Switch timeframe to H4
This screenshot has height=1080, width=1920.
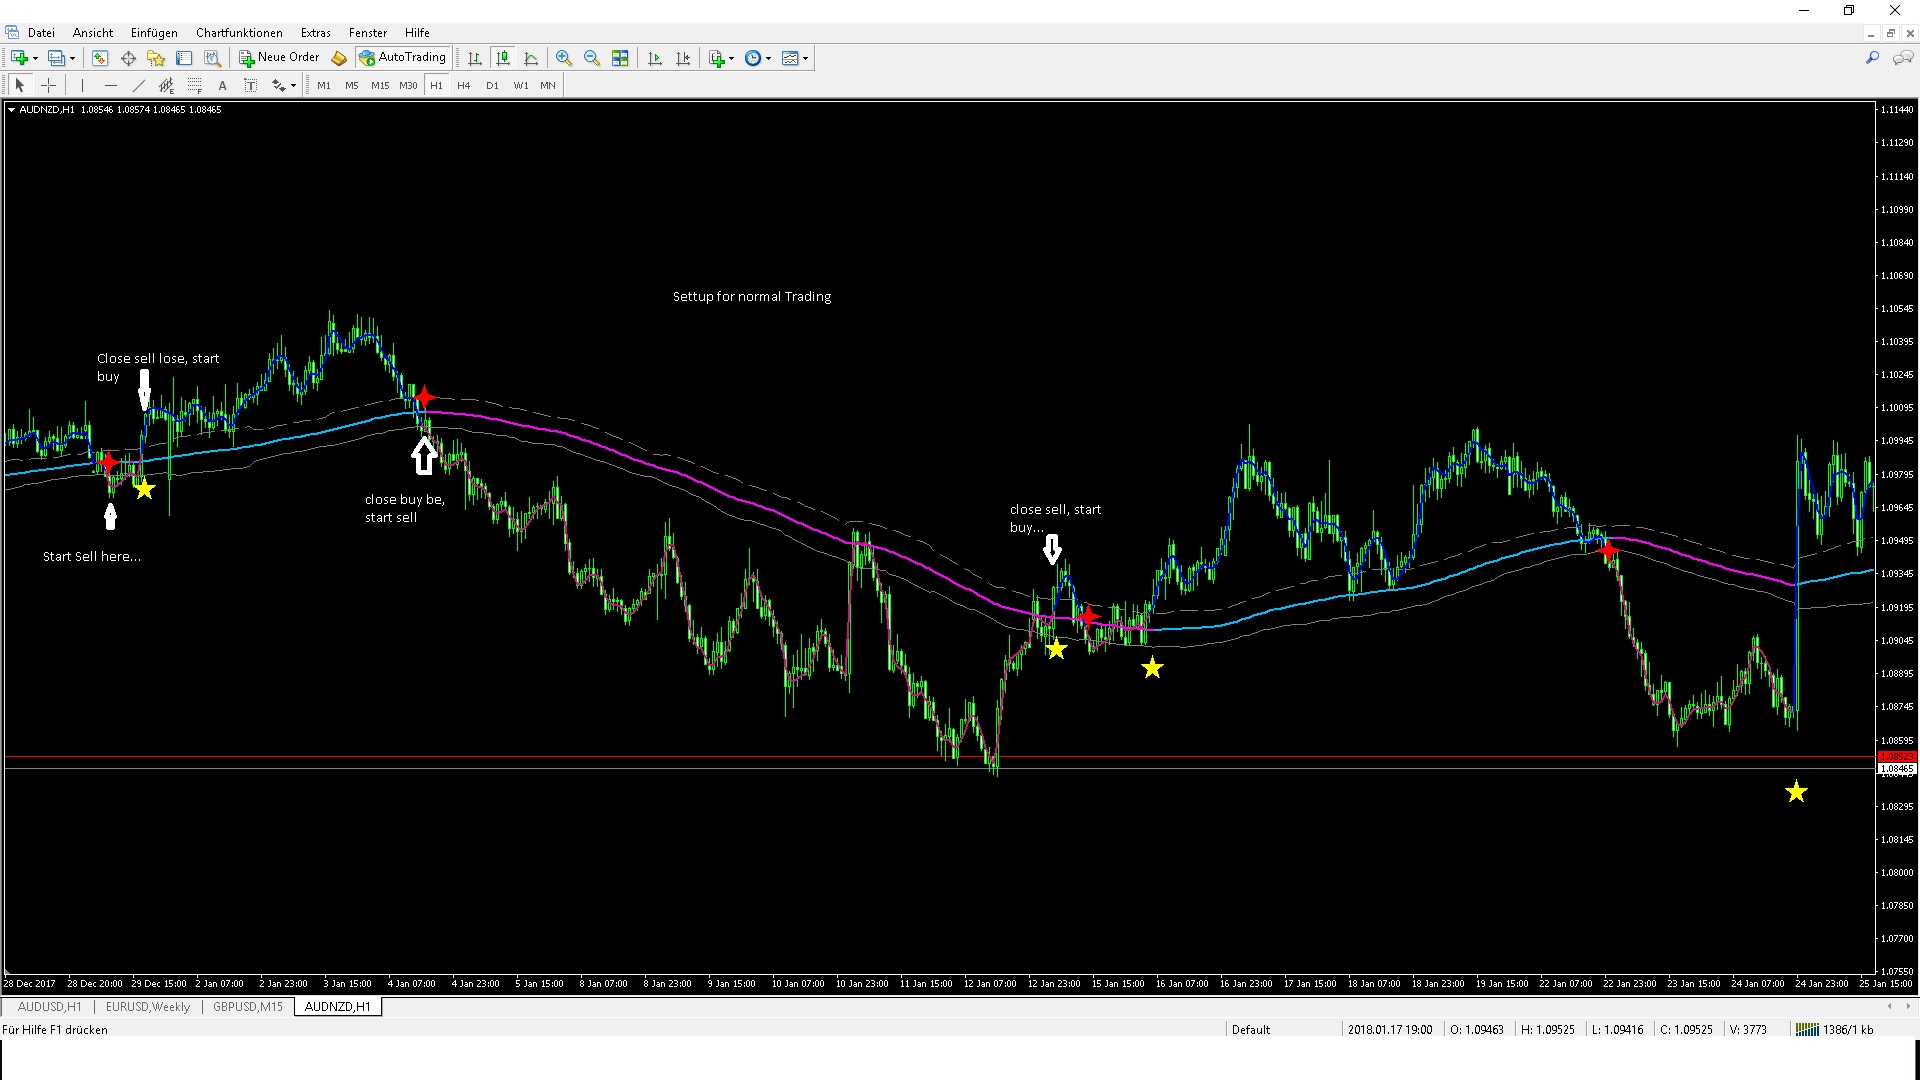[463, 85]
